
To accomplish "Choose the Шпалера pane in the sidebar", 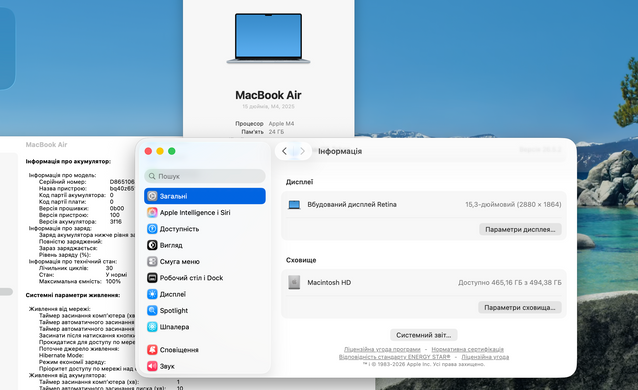I will pos(205,326).
